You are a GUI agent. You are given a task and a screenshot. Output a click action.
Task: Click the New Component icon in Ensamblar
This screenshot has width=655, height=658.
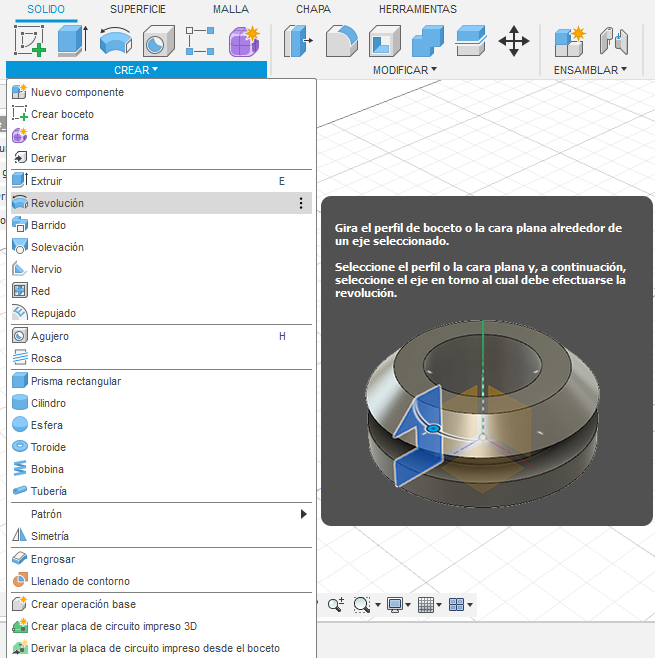pyautogui.click(x=570, y=41)
